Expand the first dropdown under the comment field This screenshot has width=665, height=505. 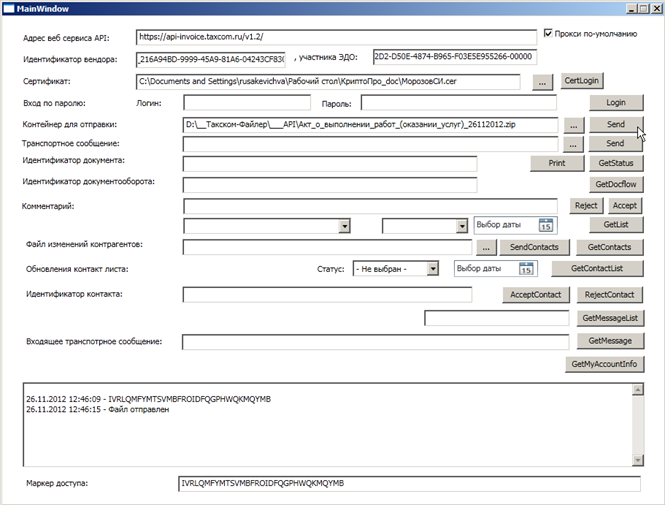pos(344,227)
